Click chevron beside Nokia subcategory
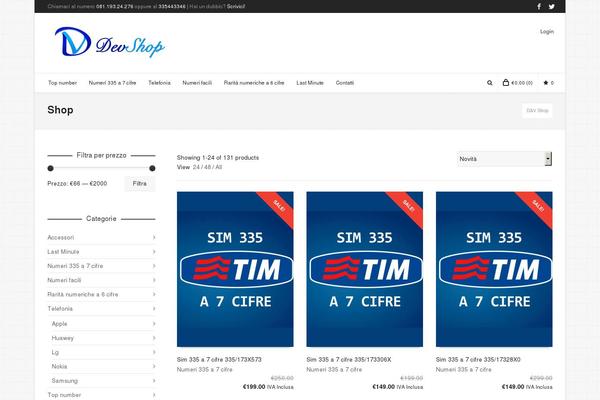 (154, 366)
